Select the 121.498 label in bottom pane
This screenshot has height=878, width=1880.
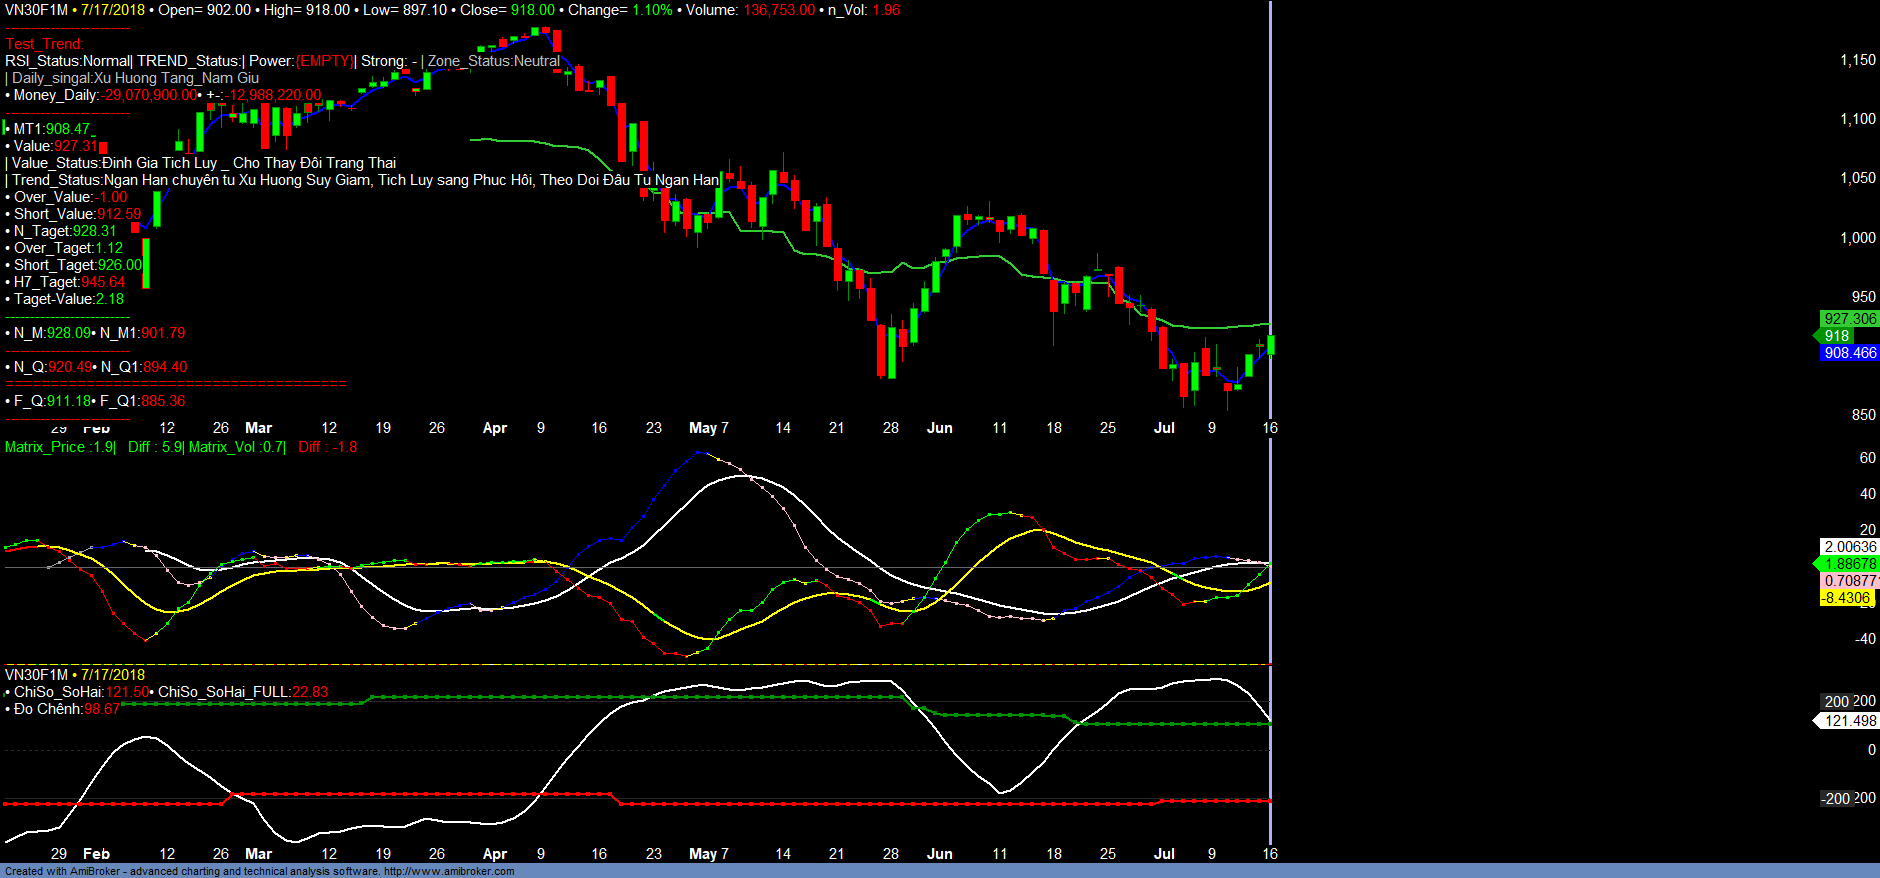pyautogui.click(x=1849, y=721)
